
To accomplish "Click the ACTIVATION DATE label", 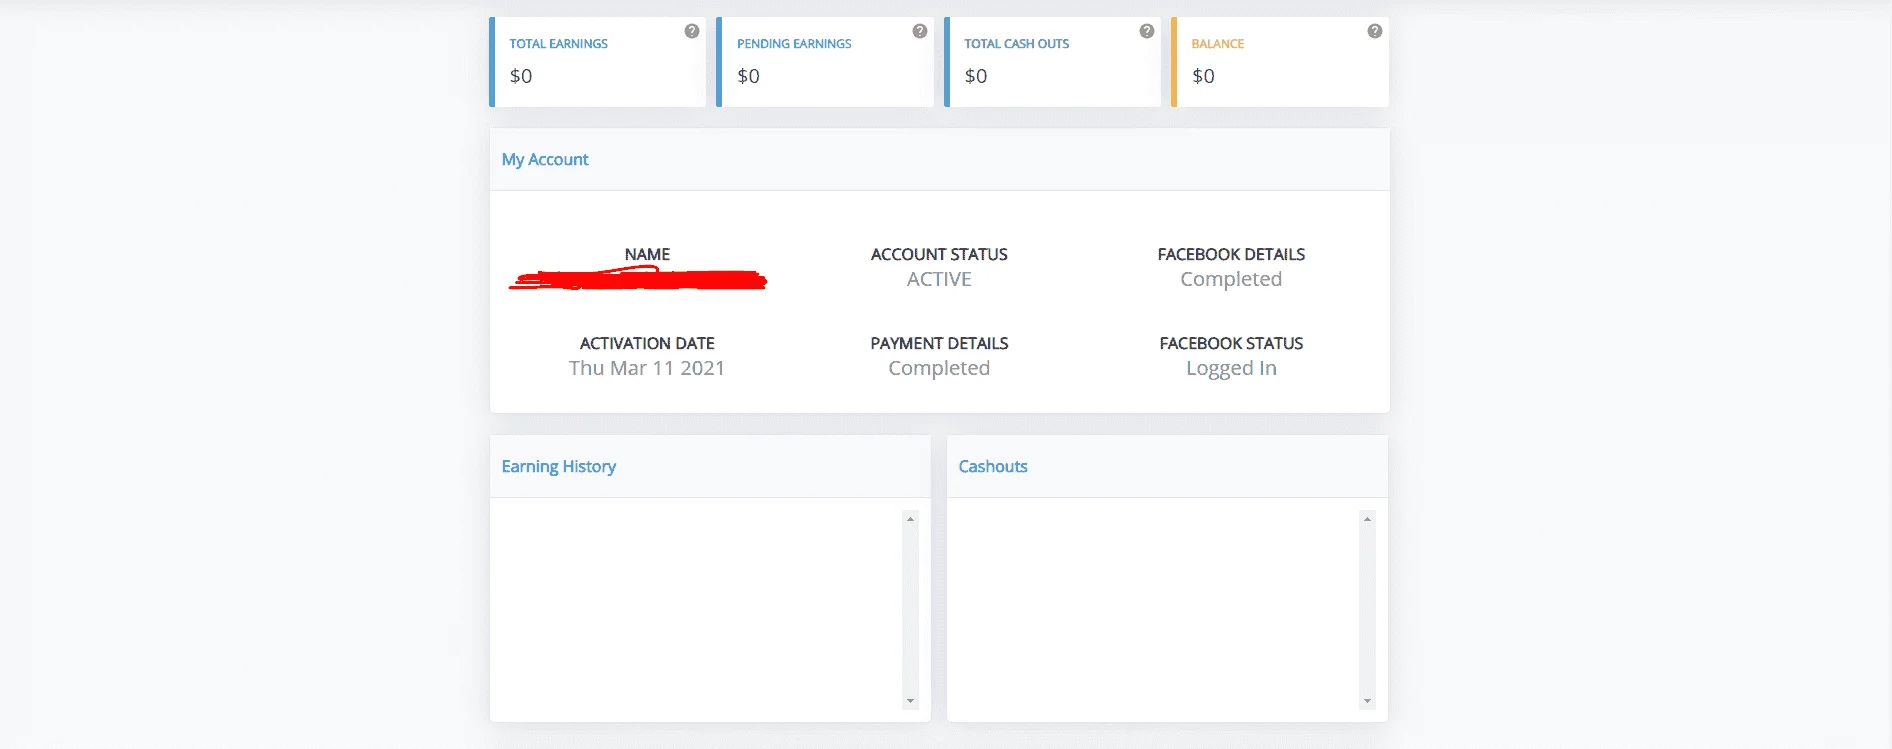I will click(647, 344).
